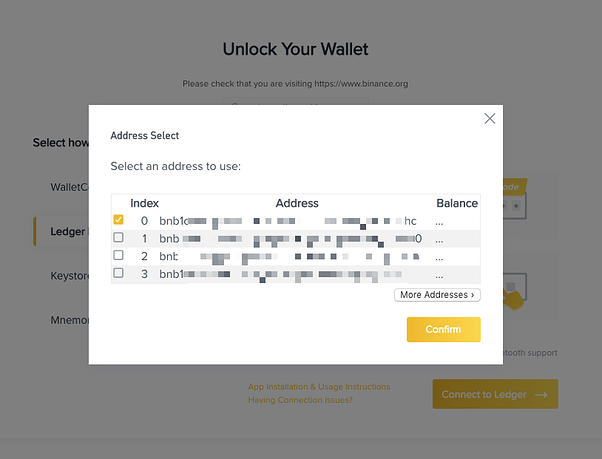Click the Address column header
Screen dimensions: 602x459
(296, 203)
